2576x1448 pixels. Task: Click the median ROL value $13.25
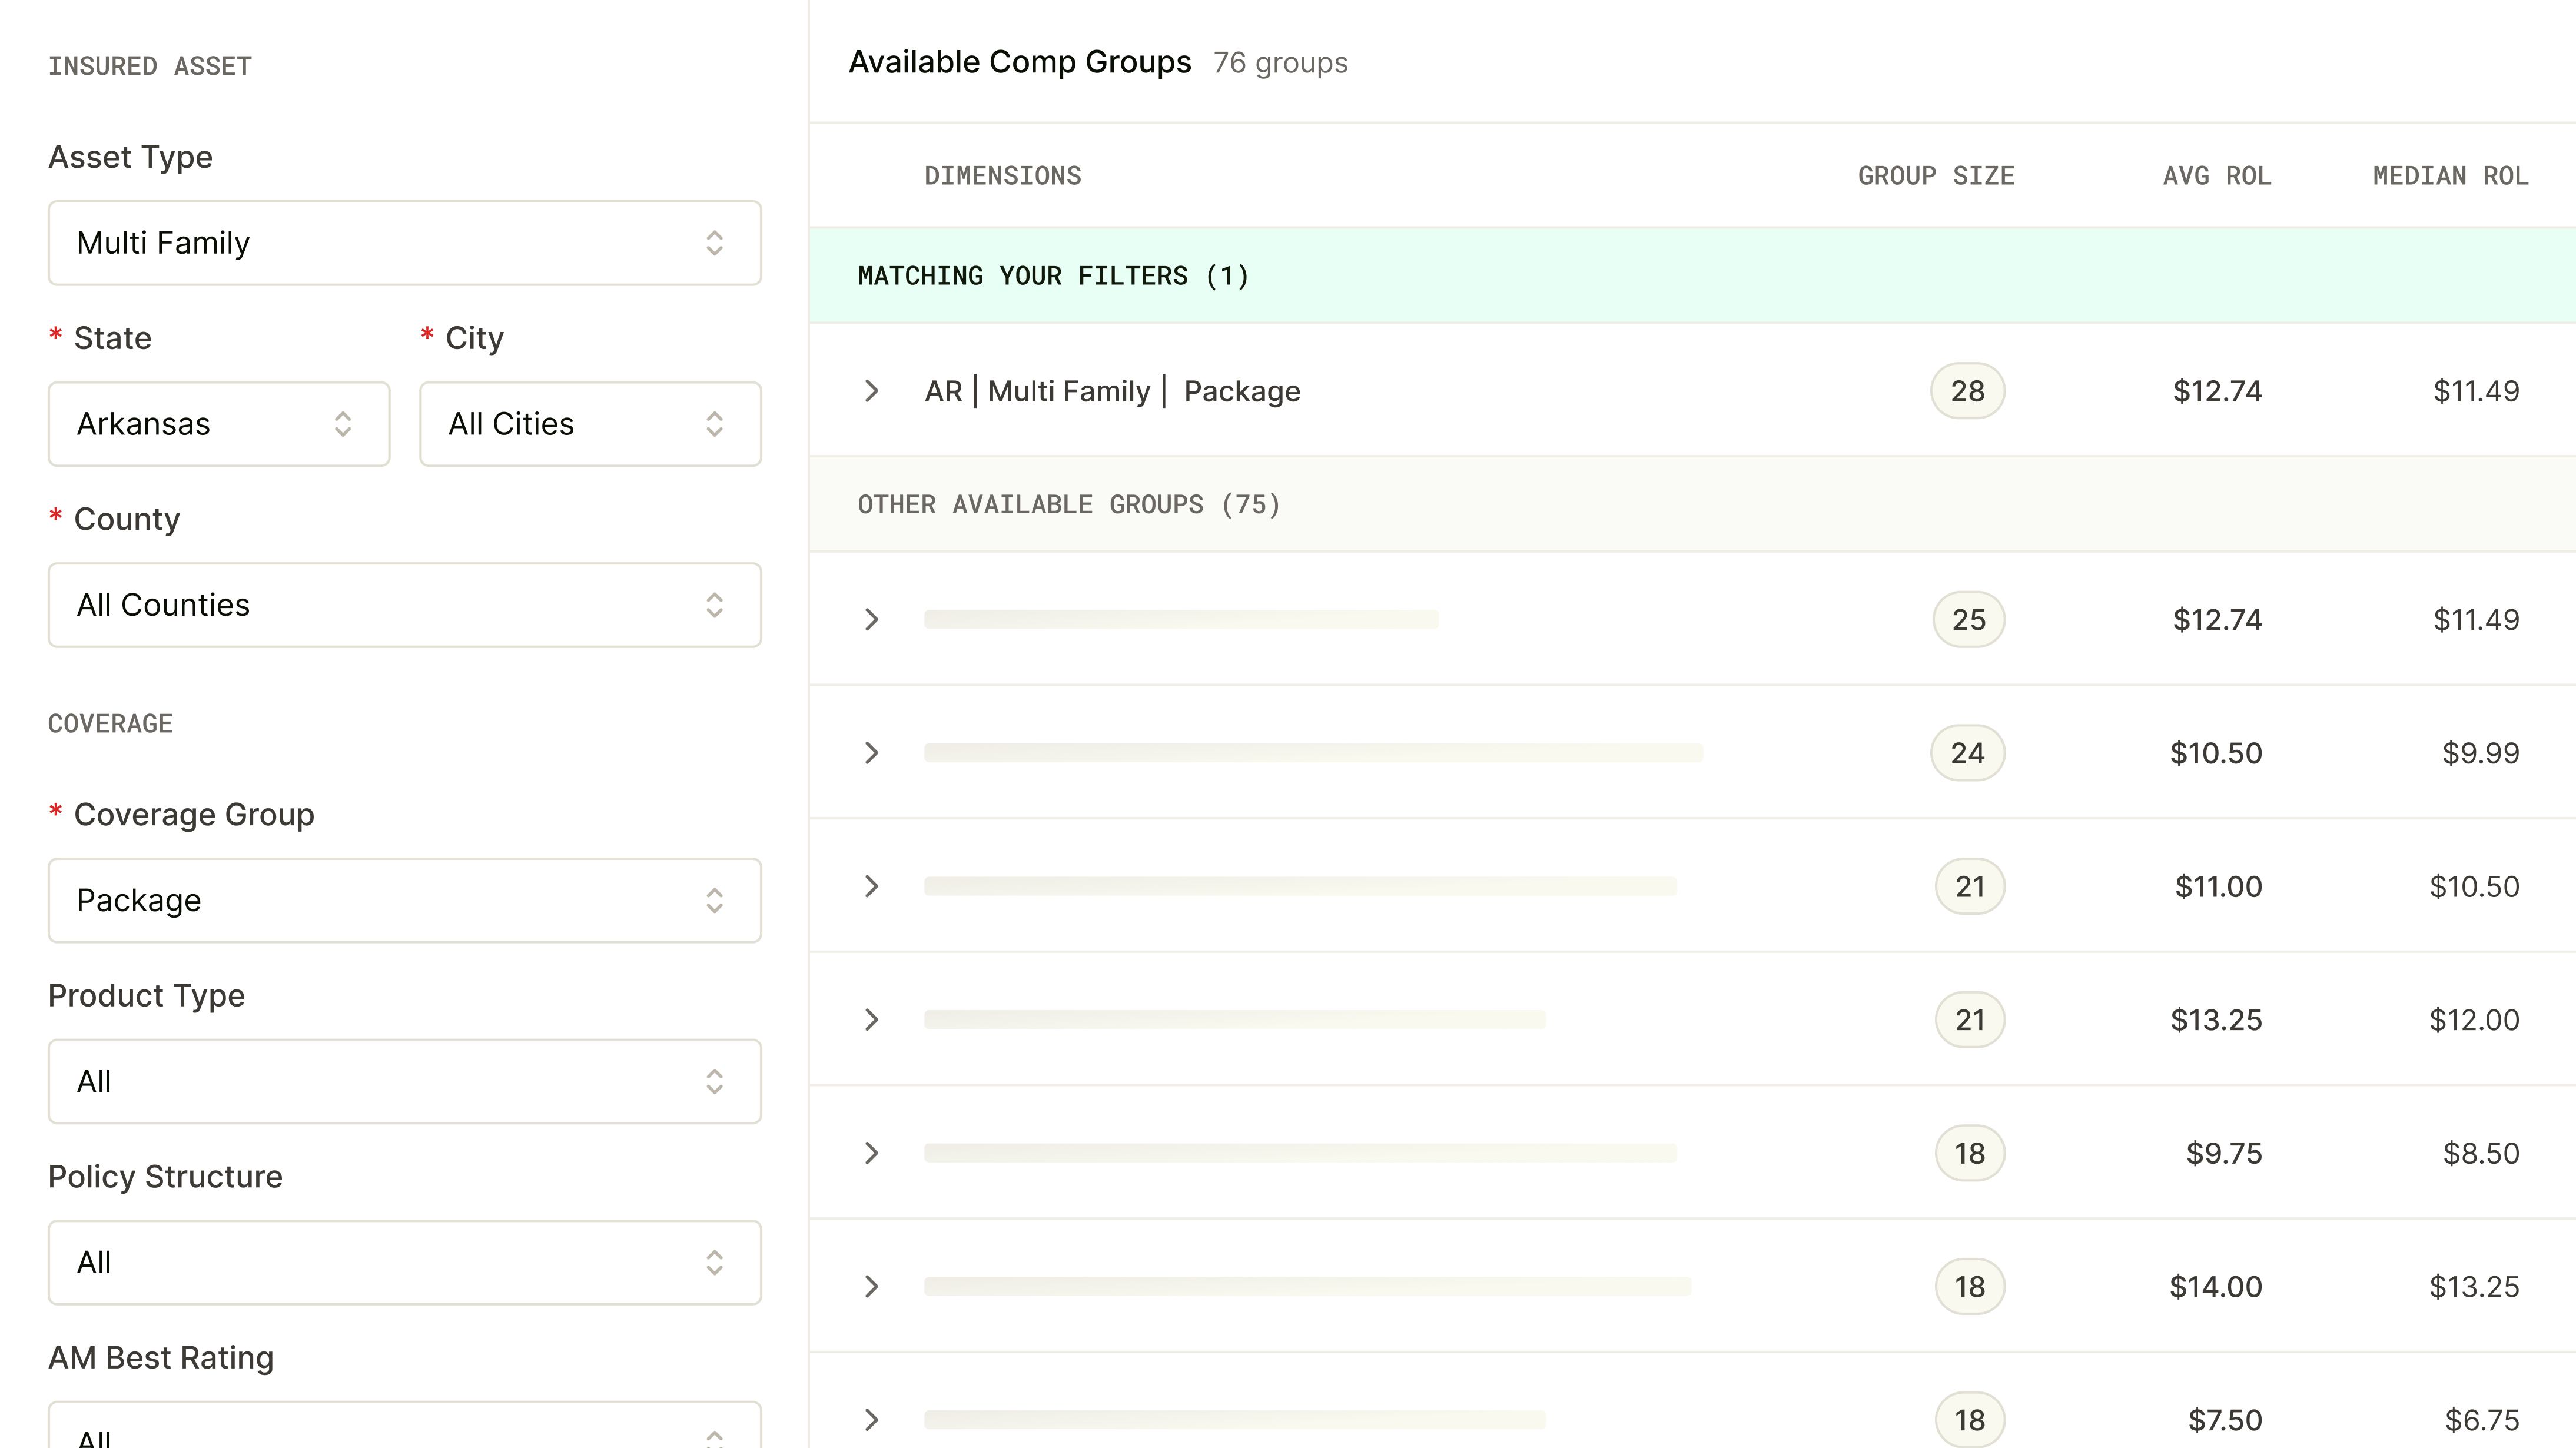click(2474, 1286)
